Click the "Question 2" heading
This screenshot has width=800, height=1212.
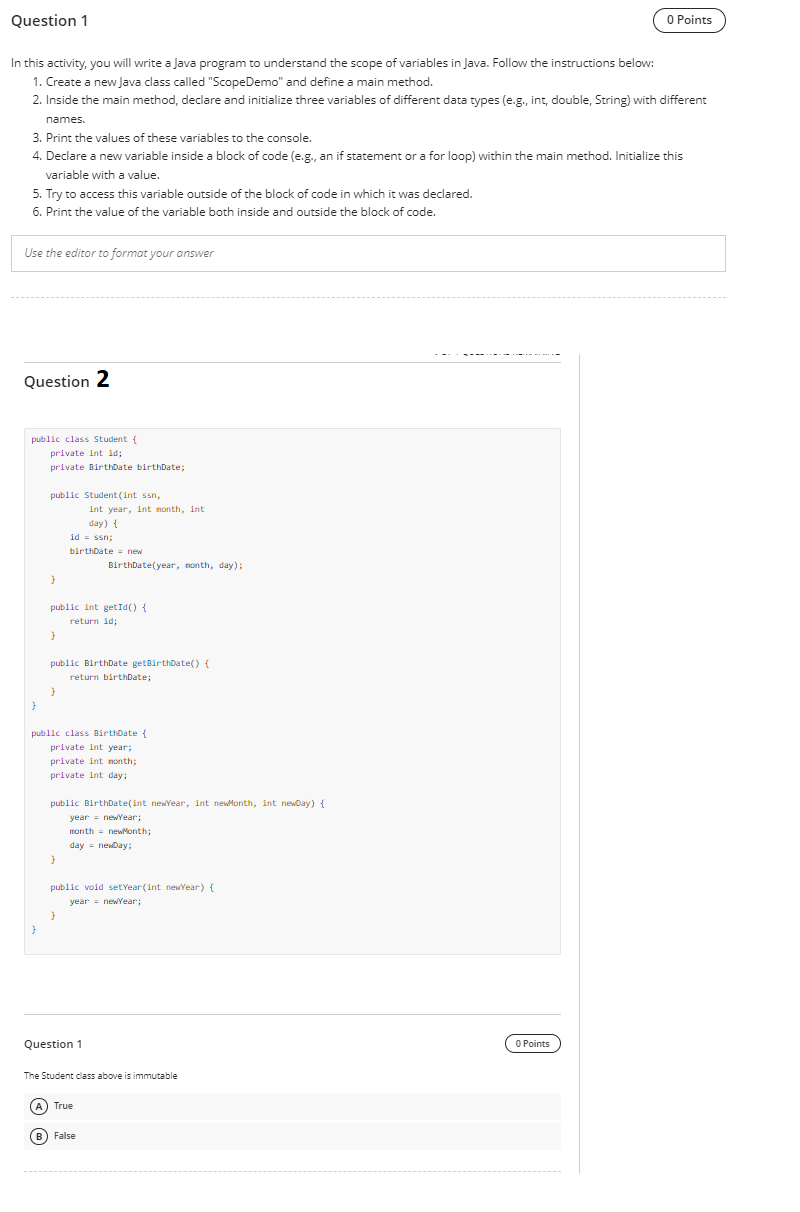[x=65, y=381]
